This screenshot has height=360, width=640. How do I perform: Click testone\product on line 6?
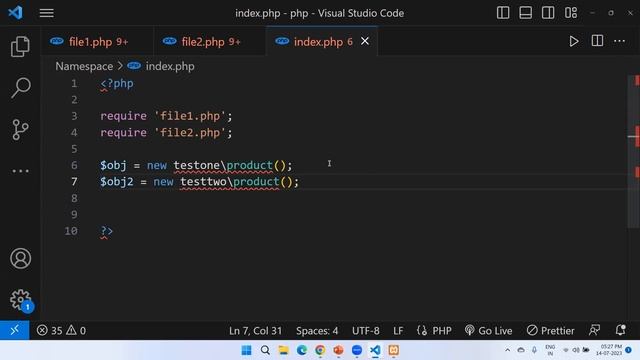[x=223, y=165]
